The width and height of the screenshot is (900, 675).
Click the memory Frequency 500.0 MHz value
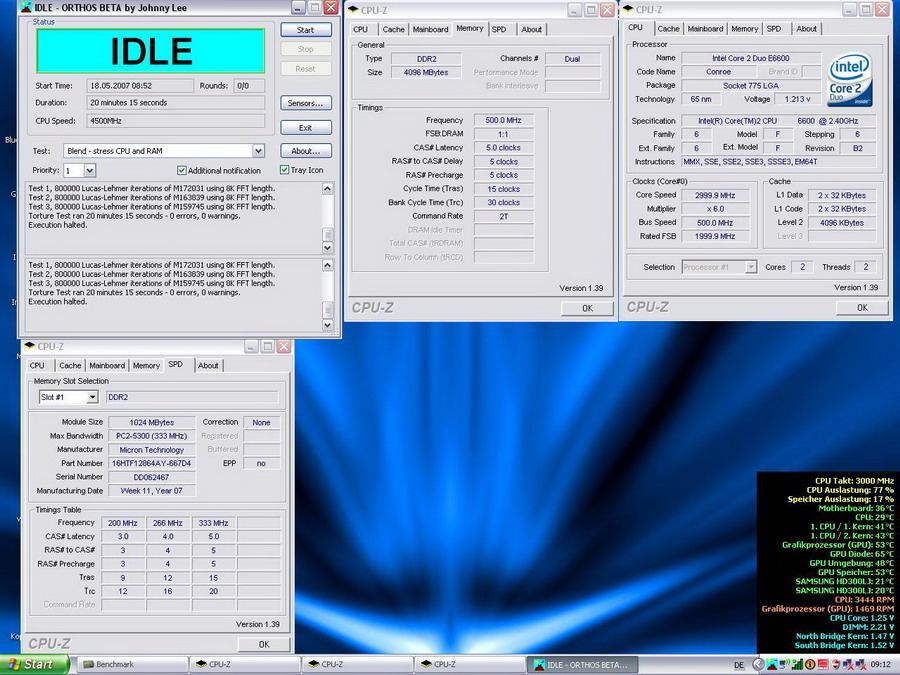coord(503,121)
